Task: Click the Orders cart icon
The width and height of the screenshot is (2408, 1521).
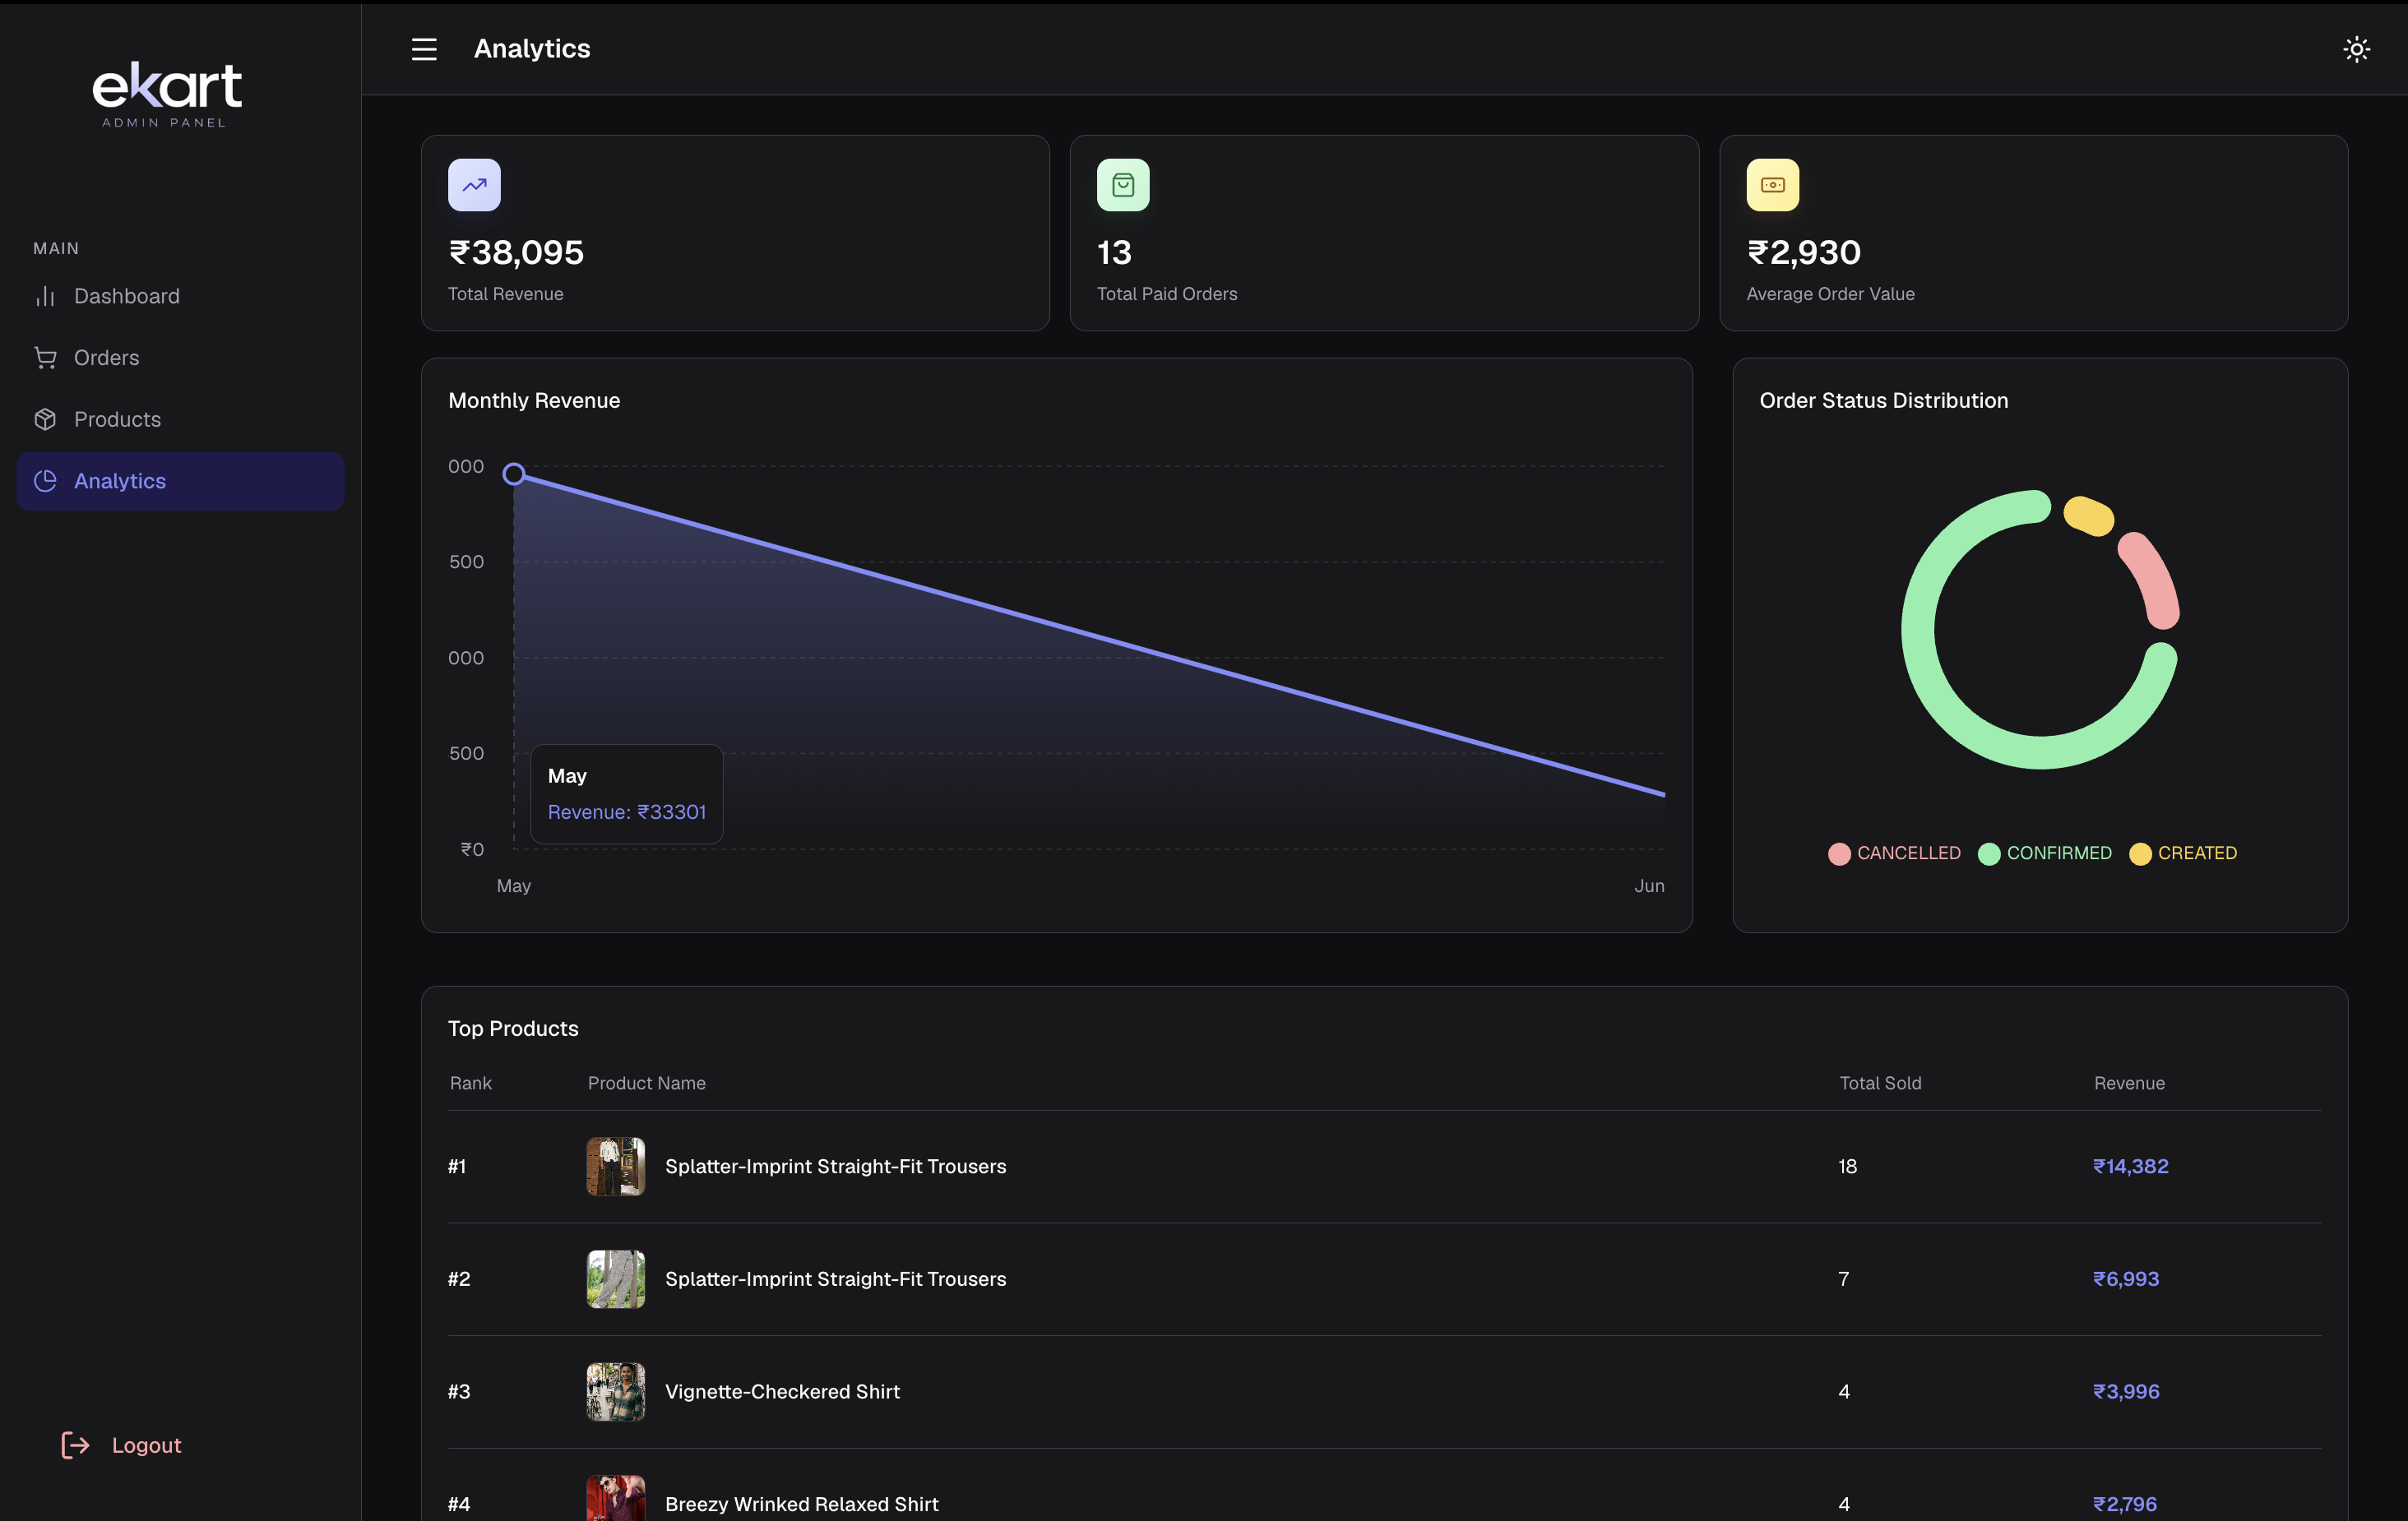Action: coord(45,358)
